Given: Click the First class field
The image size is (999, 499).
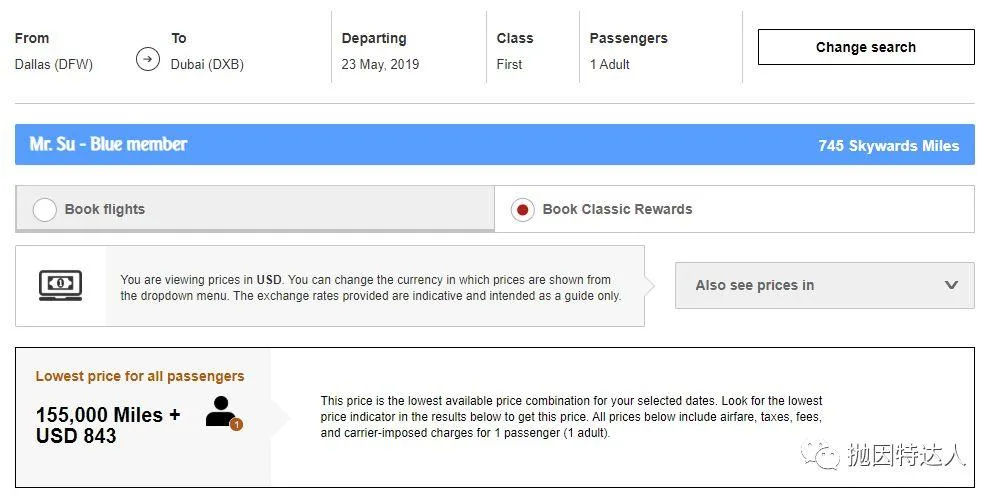Looking at the screenshot, I should [x=509, y=64].
